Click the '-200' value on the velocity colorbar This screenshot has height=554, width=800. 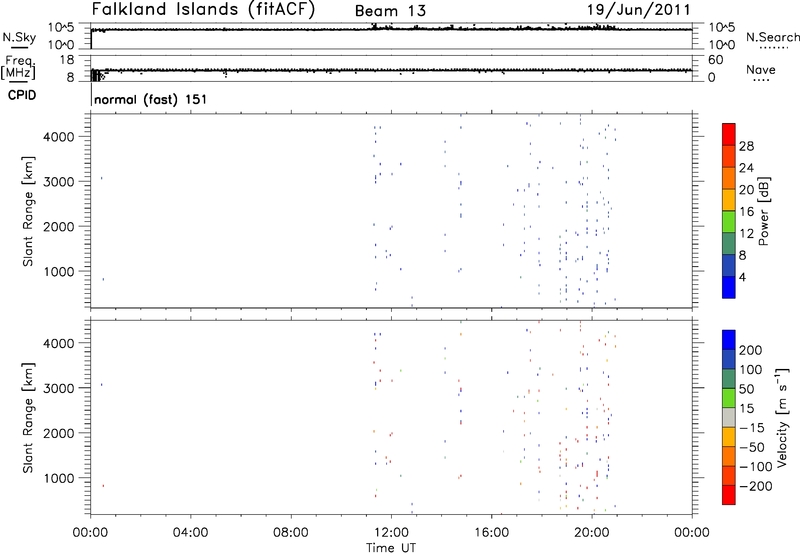(756, 486)
